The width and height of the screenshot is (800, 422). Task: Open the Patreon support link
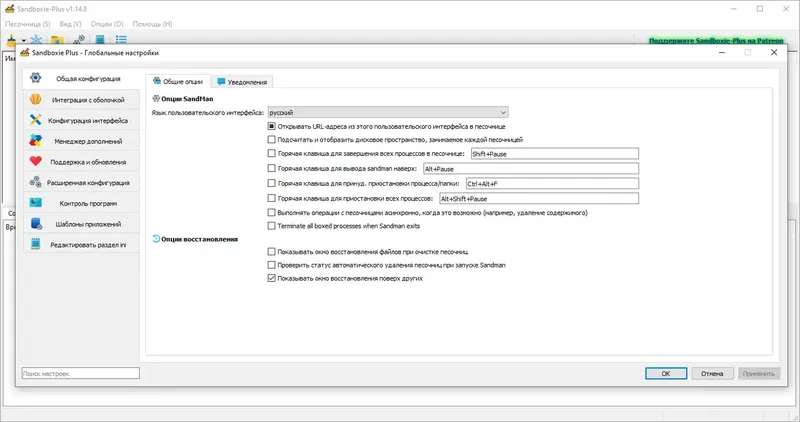pyautogui.click(x=714, y=41)
